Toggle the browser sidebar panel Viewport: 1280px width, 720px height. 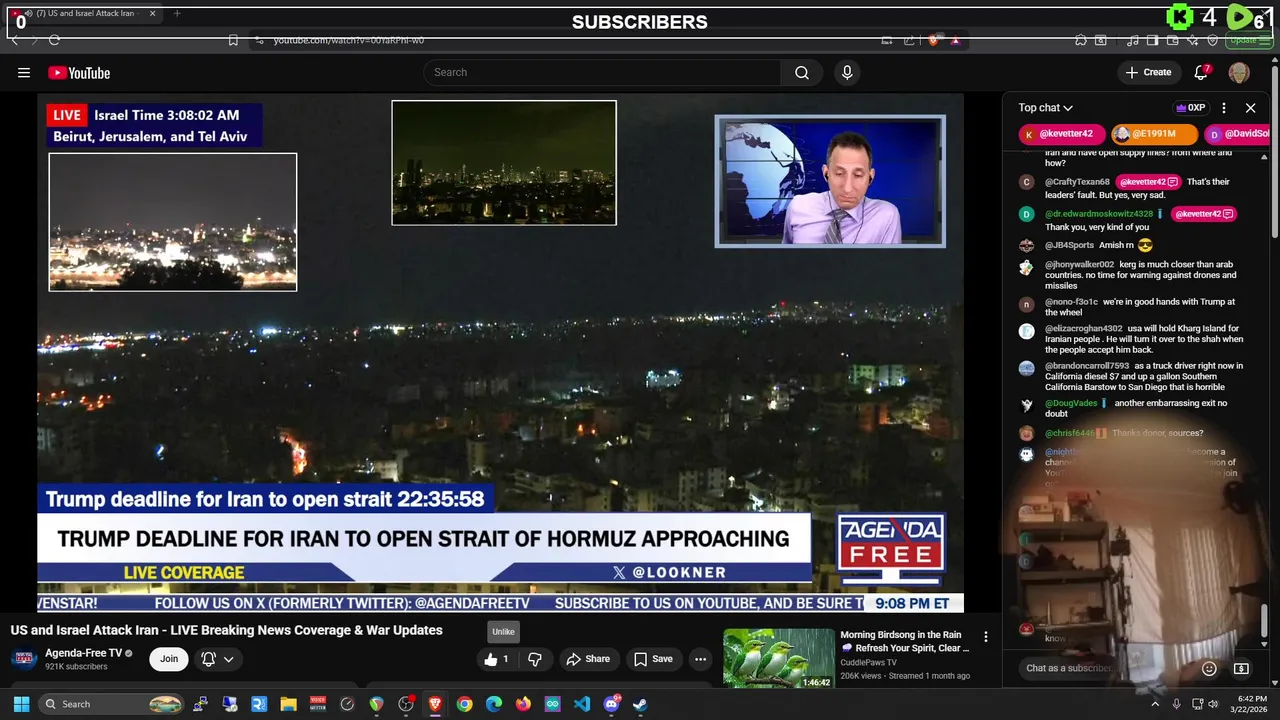[x=1153, y=40]
